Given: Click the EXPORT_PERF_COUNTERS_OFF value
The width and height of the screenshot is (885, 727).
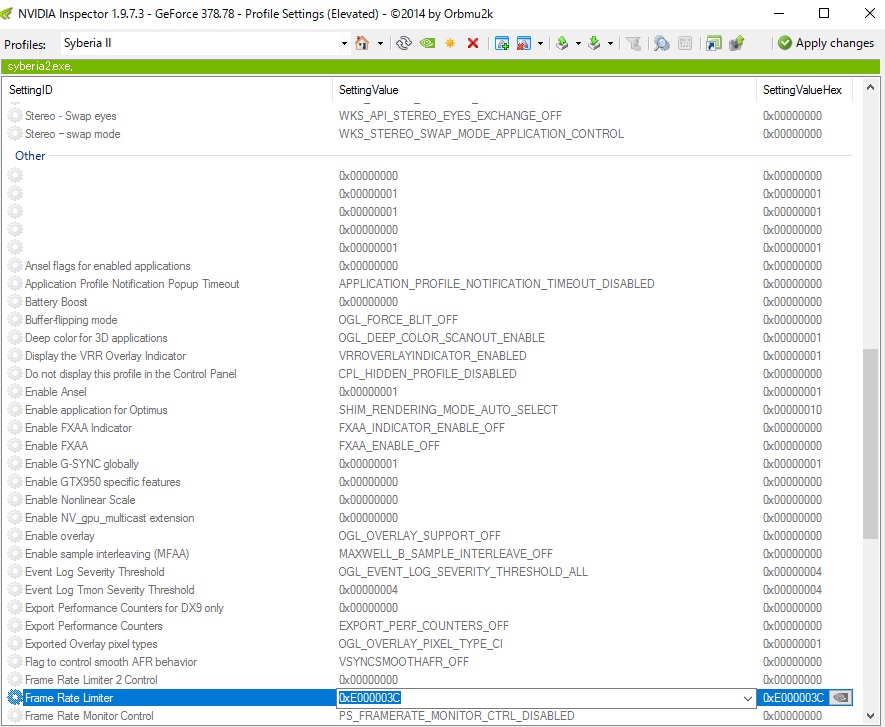Looking at the screenshot, I should [x=423, y=627].
